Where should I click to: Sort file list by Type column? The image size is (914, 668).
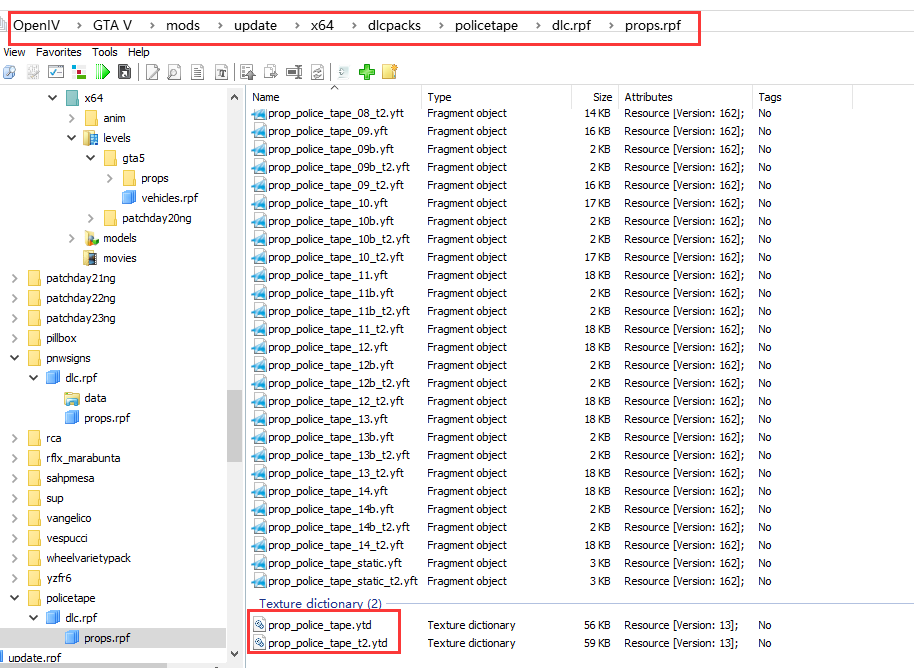pyautogui.click(x=496, y=97)
